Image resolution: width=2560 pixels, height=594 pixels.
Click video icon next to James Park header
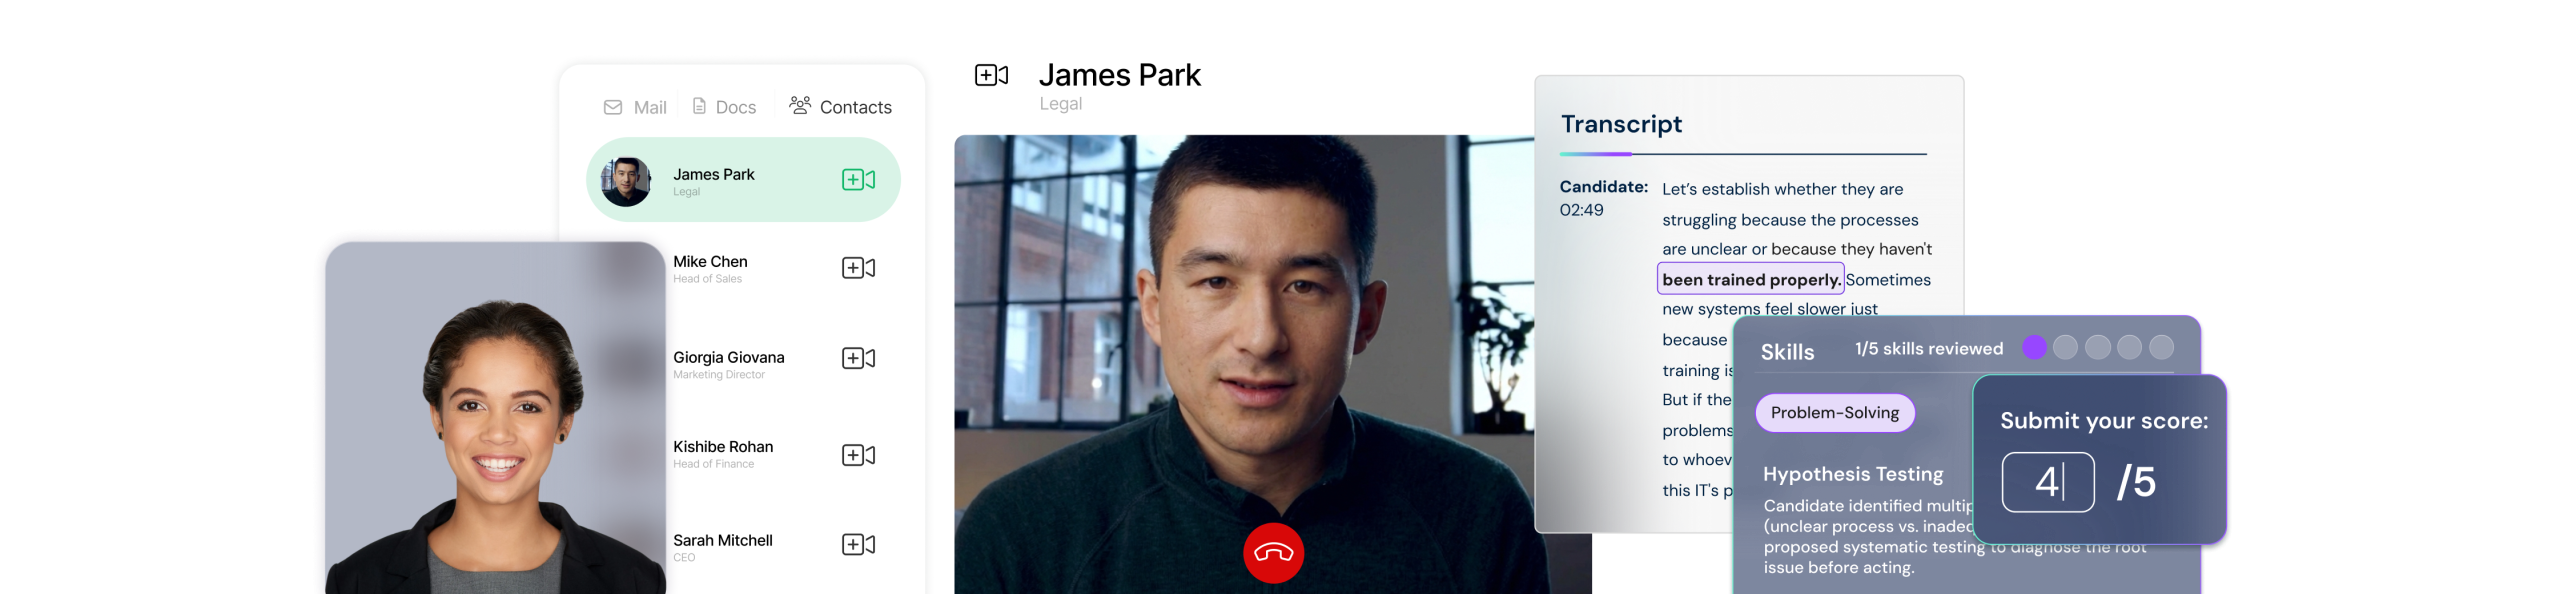[991, 75]
